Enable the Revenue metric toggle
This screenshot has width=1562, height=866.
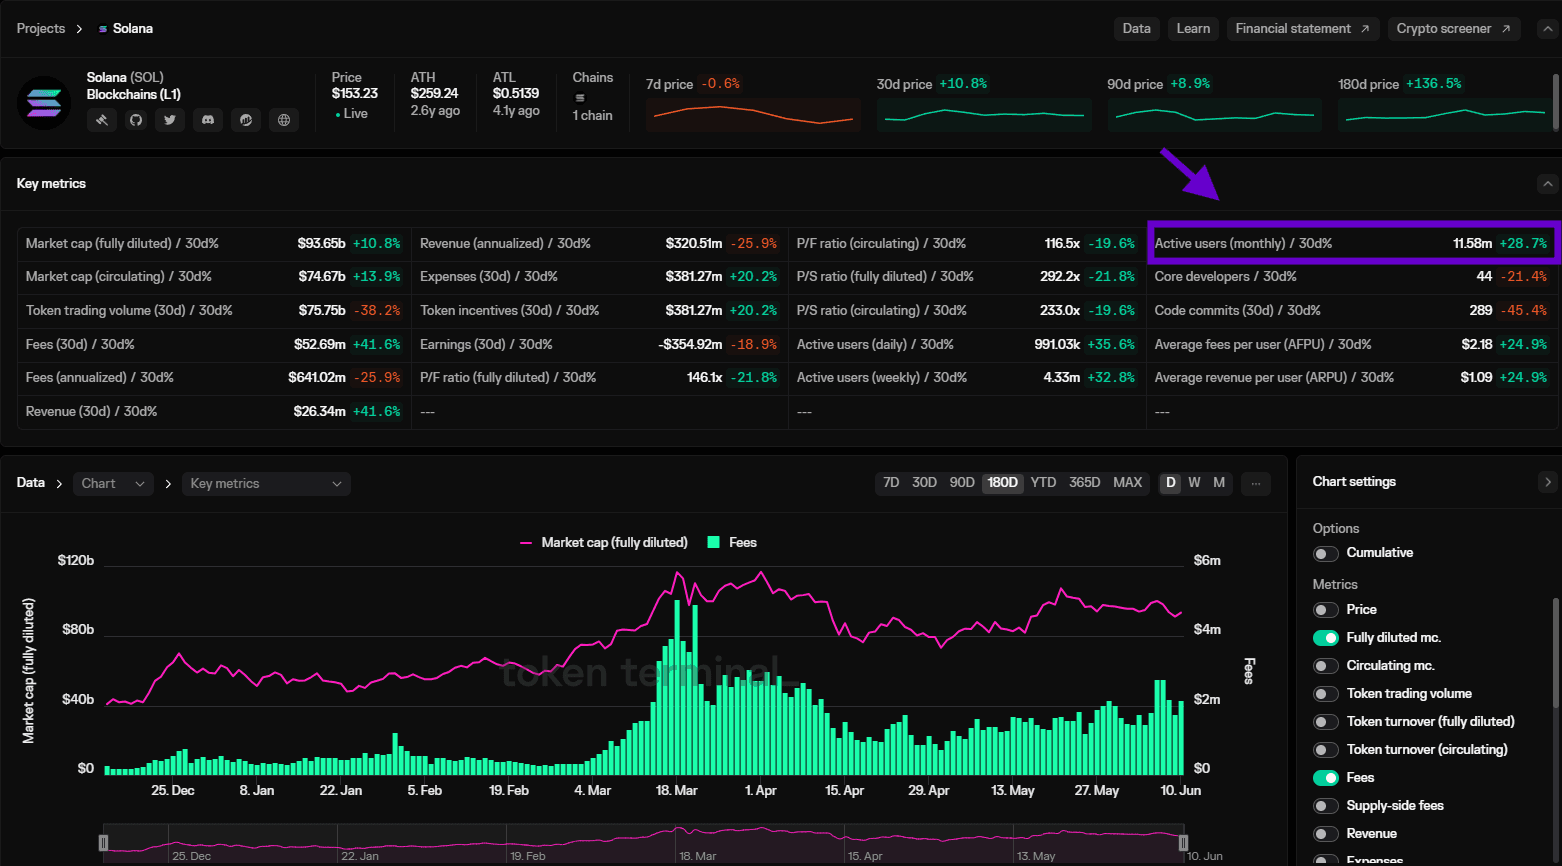coord(1326,834)
